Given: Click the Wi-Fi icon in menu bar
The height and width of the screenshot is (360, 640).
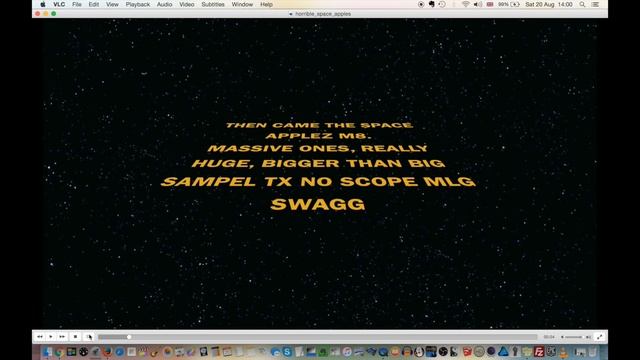Looking at the screenshot, I should [465, 4].
